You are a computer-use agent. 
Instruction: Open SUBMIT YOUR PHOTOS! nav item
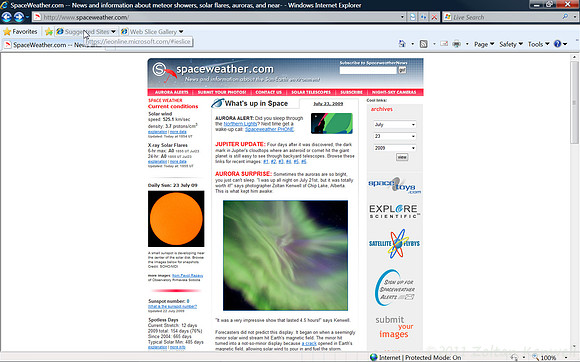[x=222, y=92]
